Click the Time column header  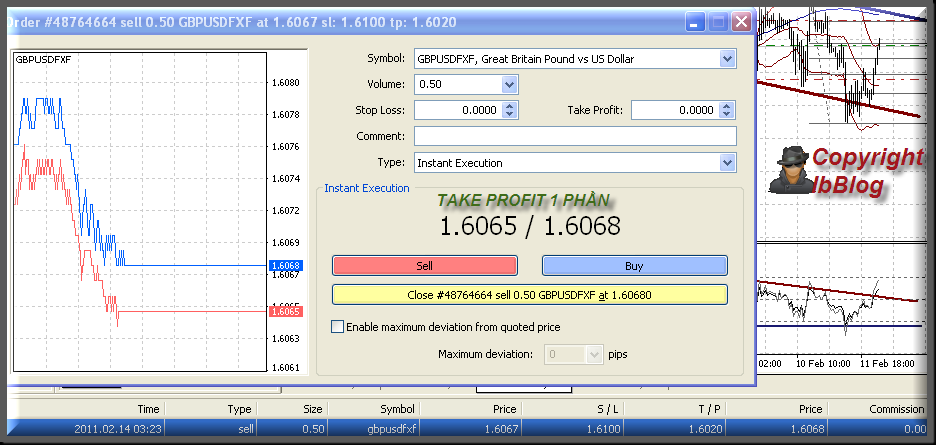click(149, 409)
